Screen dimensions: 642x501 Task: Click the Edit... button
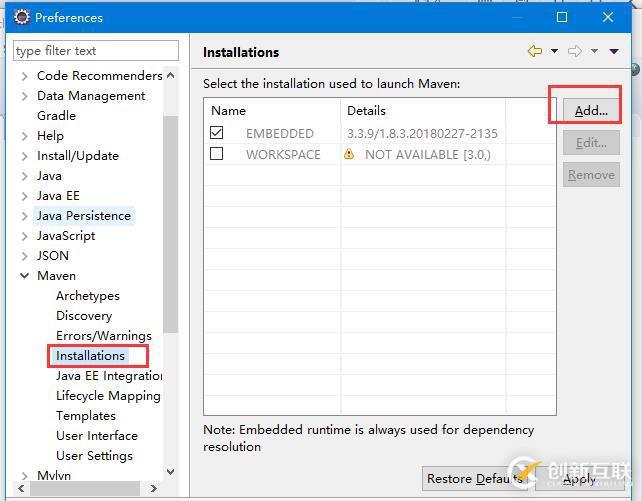point(591,143)
